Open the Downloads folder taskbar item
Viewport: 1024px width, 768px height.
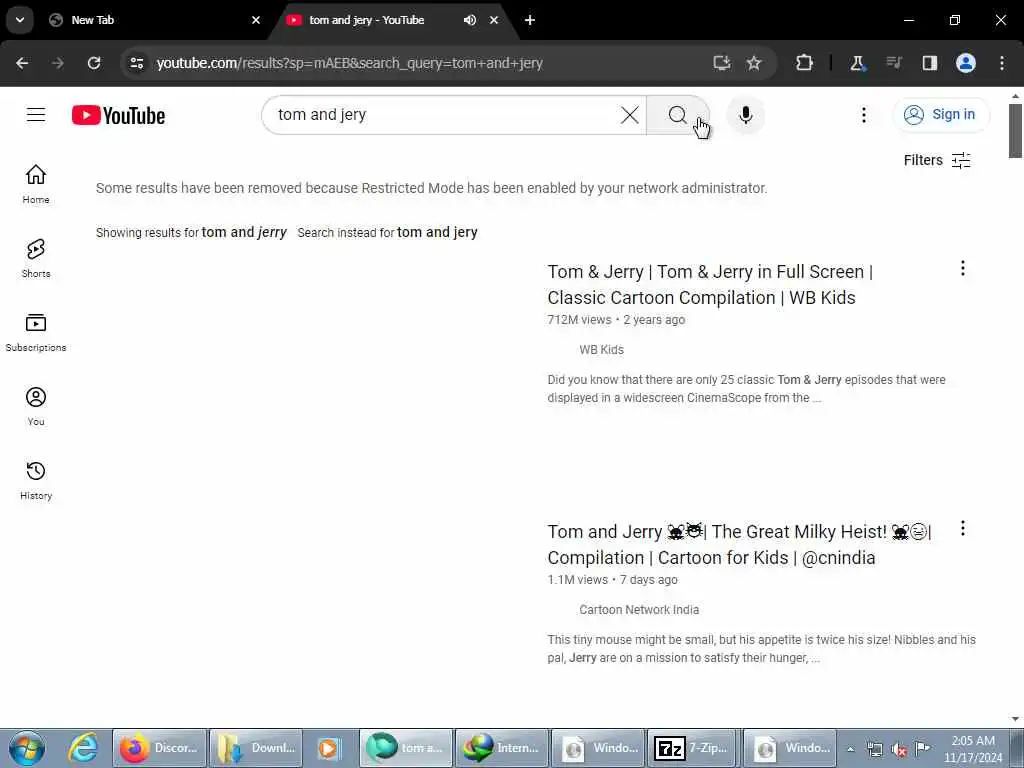click(x=255, y=748)
